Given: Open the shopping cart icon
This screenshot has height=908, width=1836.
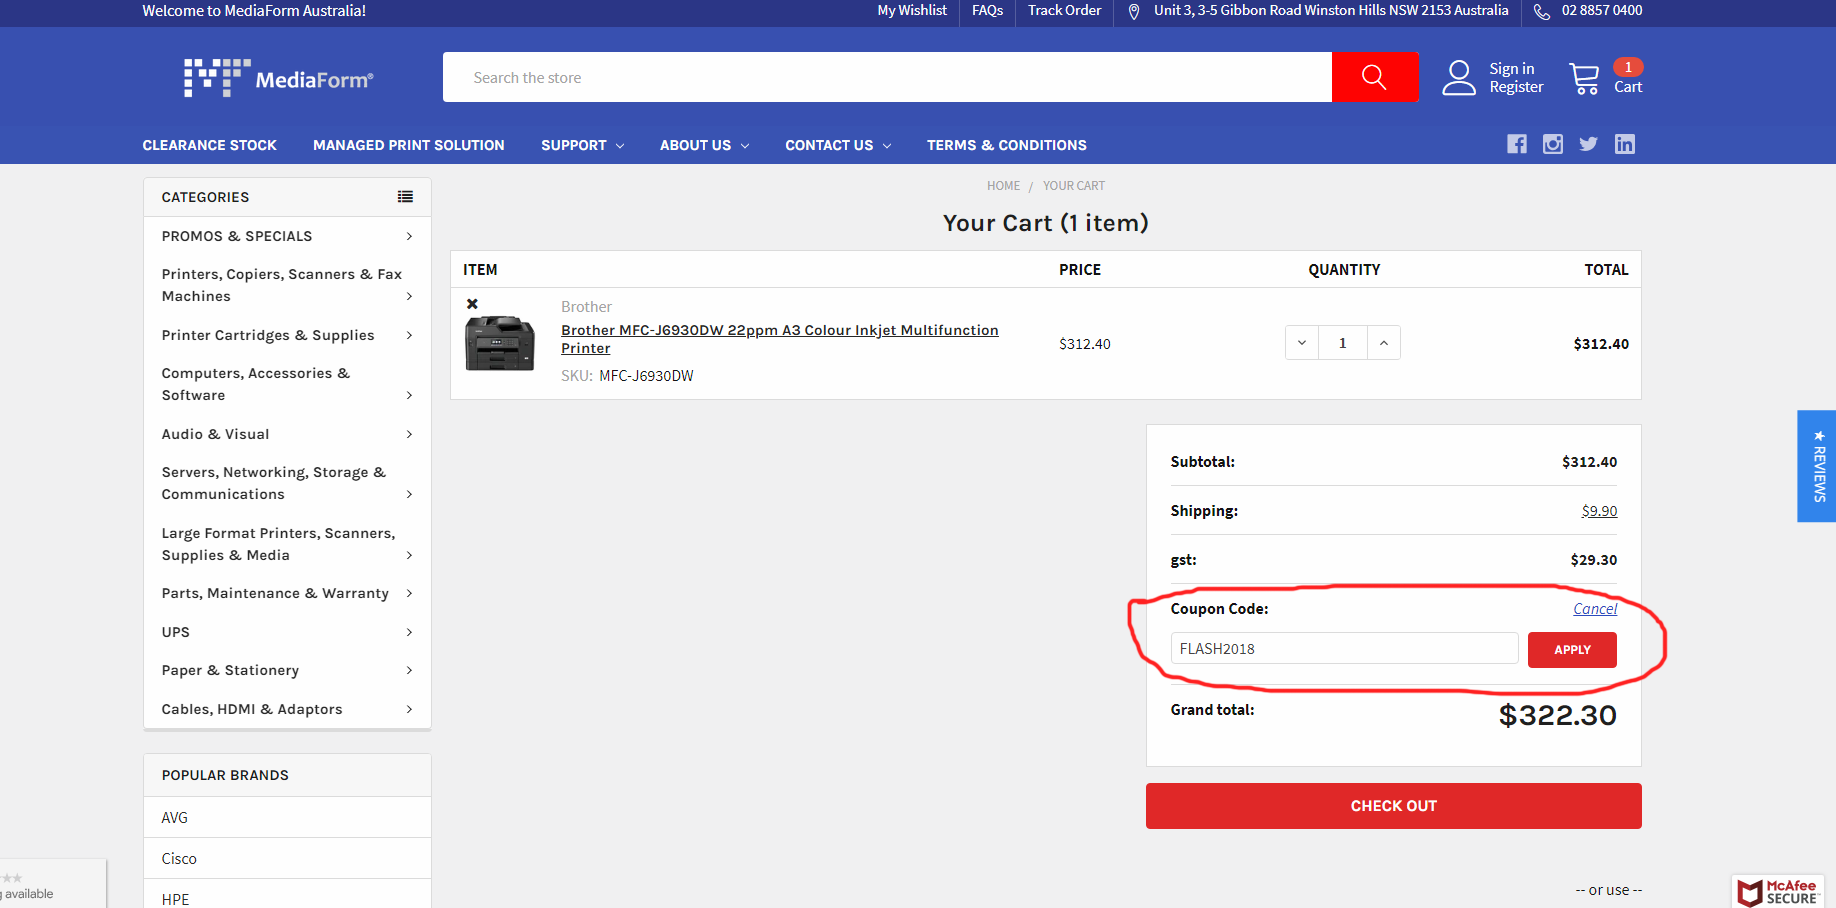Looking at the screenshot, I should tap(1585, 78).
